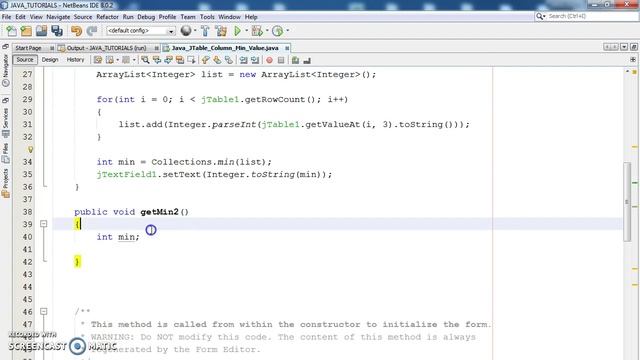The image size is (640, 360).
Task: Click the Last Edit icon in editor toolbar
Action: tap(98, 60)
